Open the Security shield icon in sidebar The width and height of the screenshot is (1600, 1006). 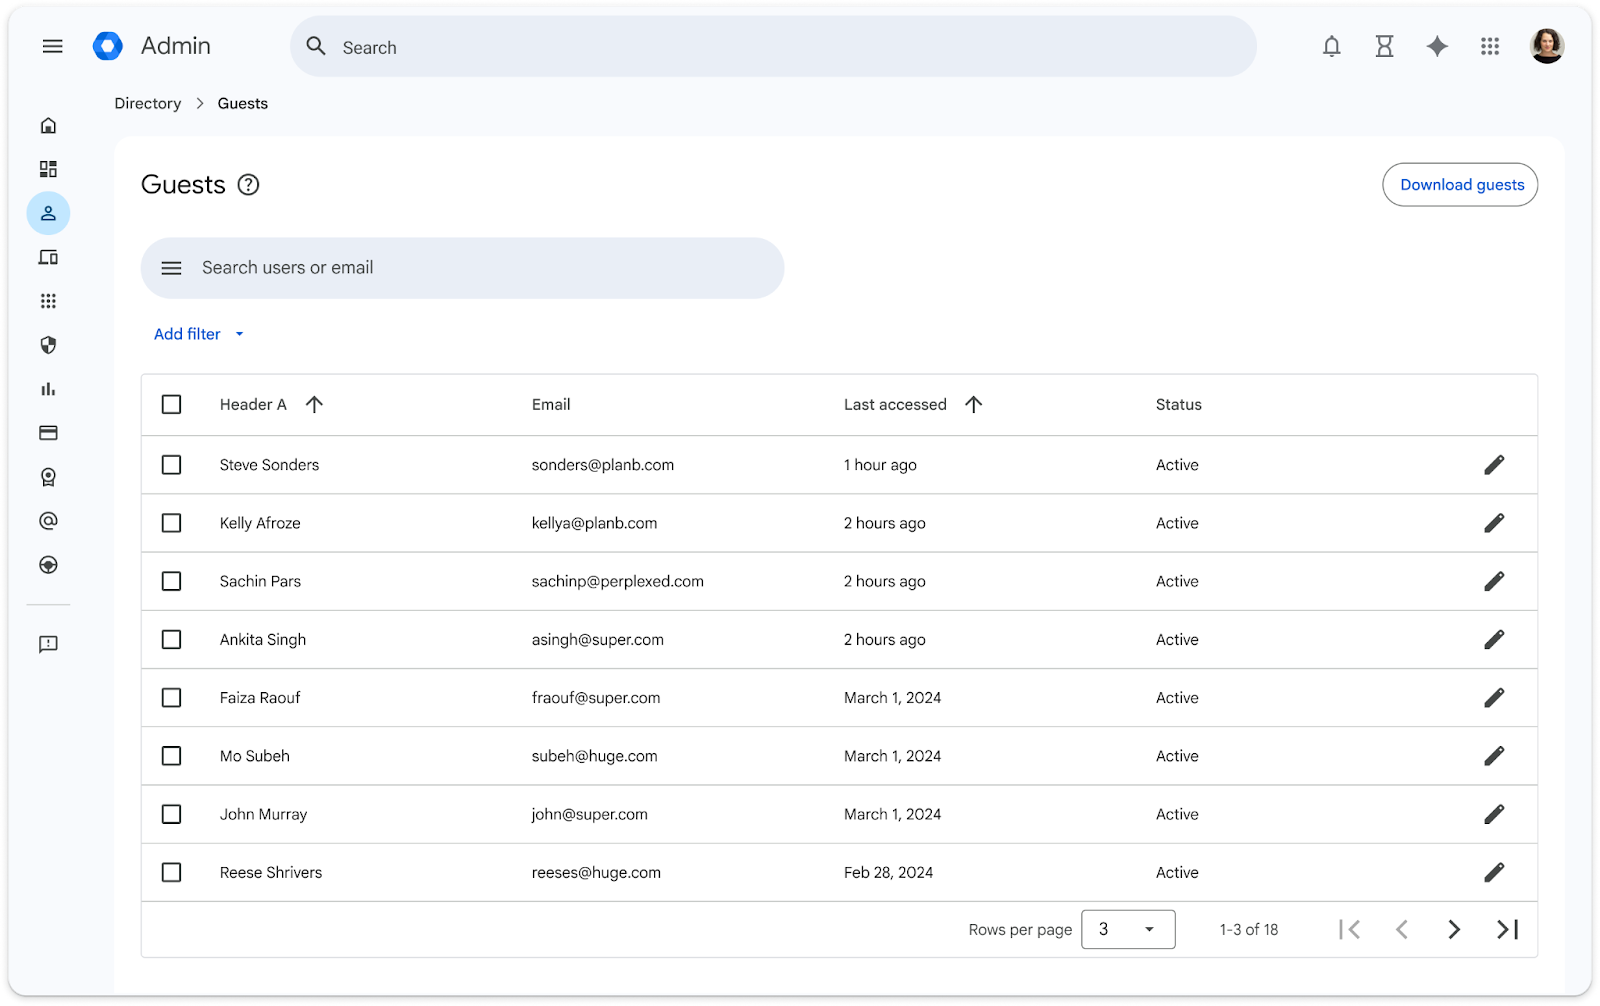[48, 345]
